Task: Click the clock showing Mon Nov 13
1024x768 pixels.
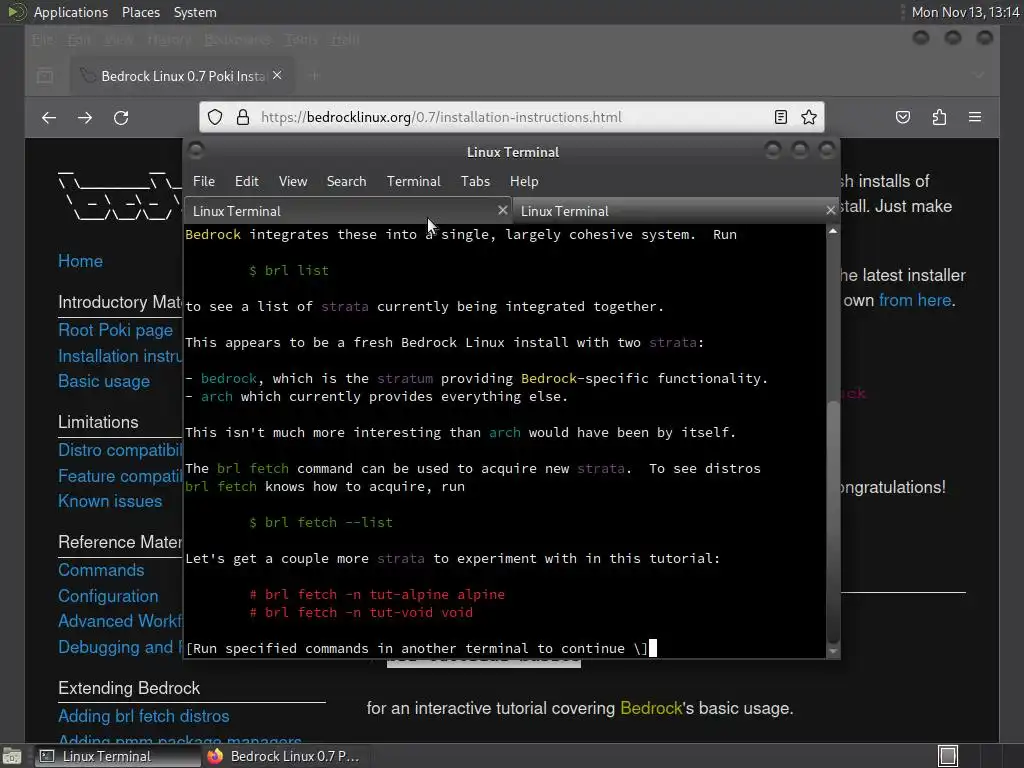Action: 965,12
